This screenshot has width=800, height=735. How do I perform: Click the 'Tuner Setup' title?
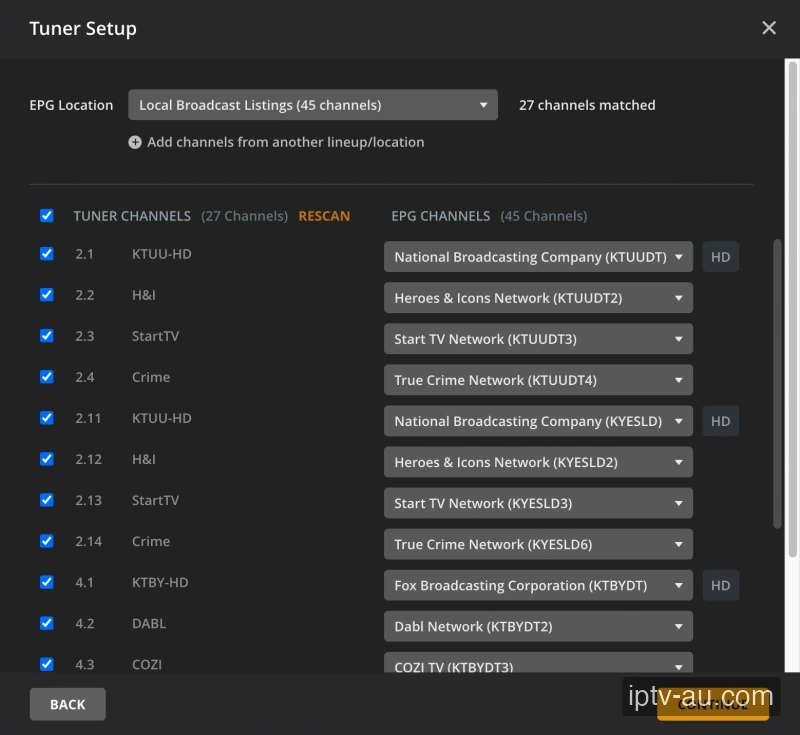83,28
